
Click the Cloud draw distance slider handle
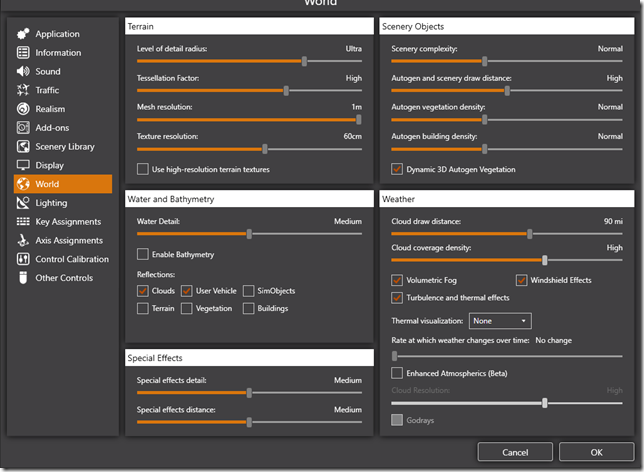click(x=530, y=234)
